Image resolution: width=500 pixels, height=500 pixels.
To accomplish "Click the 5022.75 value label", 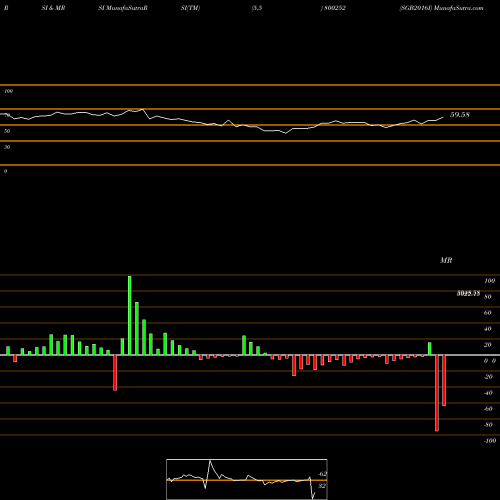I will pos(468,294).
